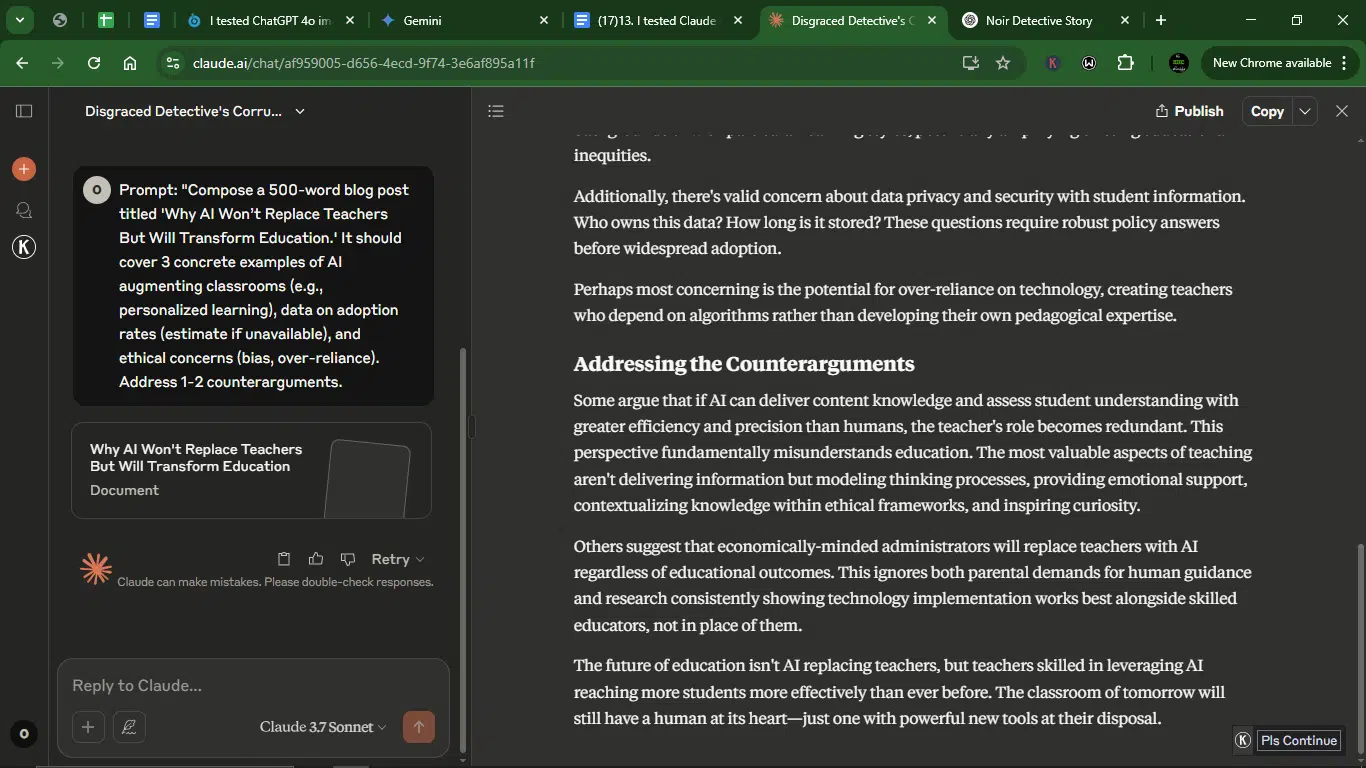The height and width of the screenshot is (768, 1366).
Task: Send the message with arrow button
Action: 418,727
